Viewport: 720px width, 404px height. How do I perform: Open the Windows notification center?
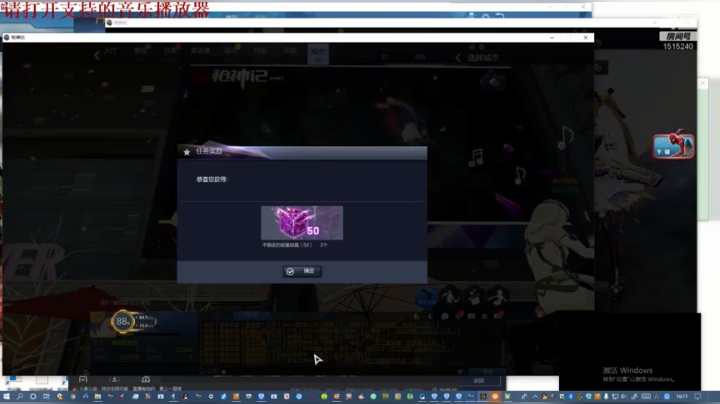(698, 396)
